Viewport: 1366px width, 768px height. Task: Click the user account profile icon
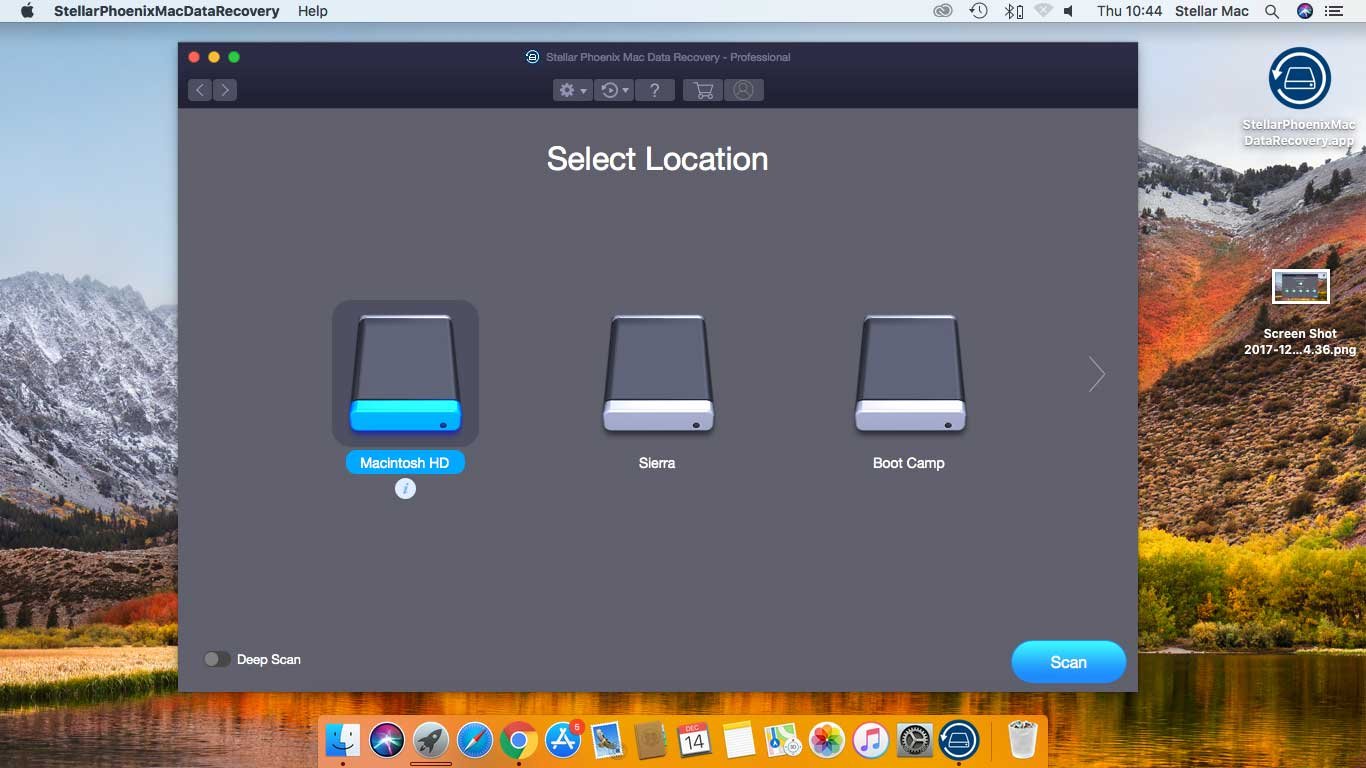743,90
